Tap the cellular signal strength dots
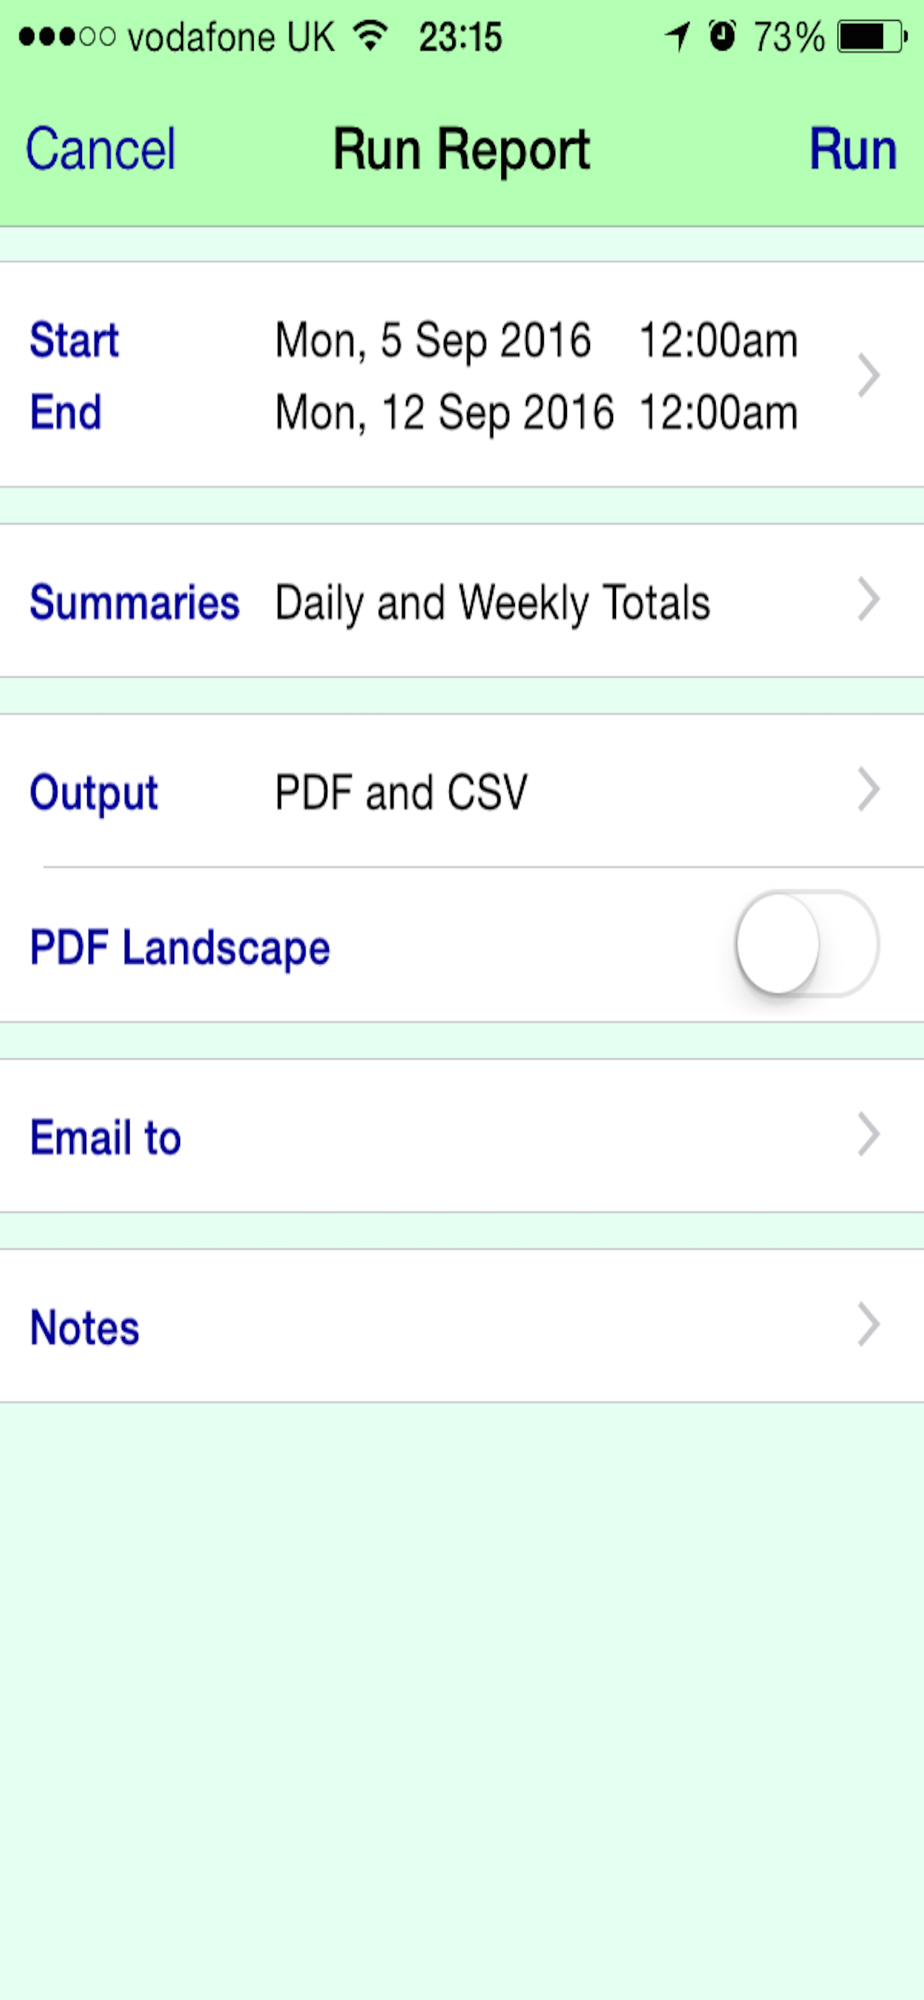This screenshot has height=2000, width=924. click(66, 37)
